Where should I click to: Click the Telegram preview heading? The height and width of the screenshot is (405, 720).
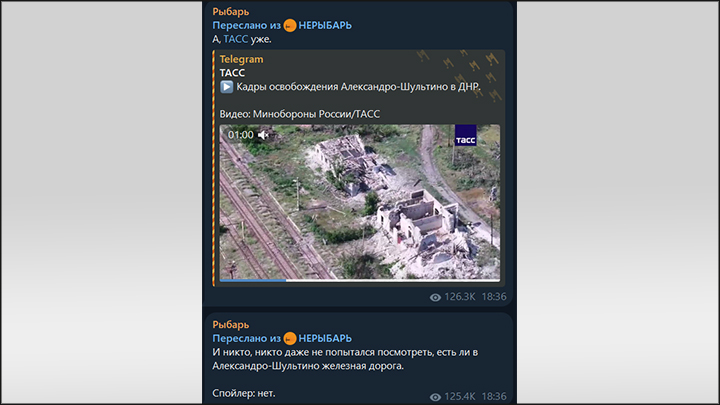pos(242,59)
